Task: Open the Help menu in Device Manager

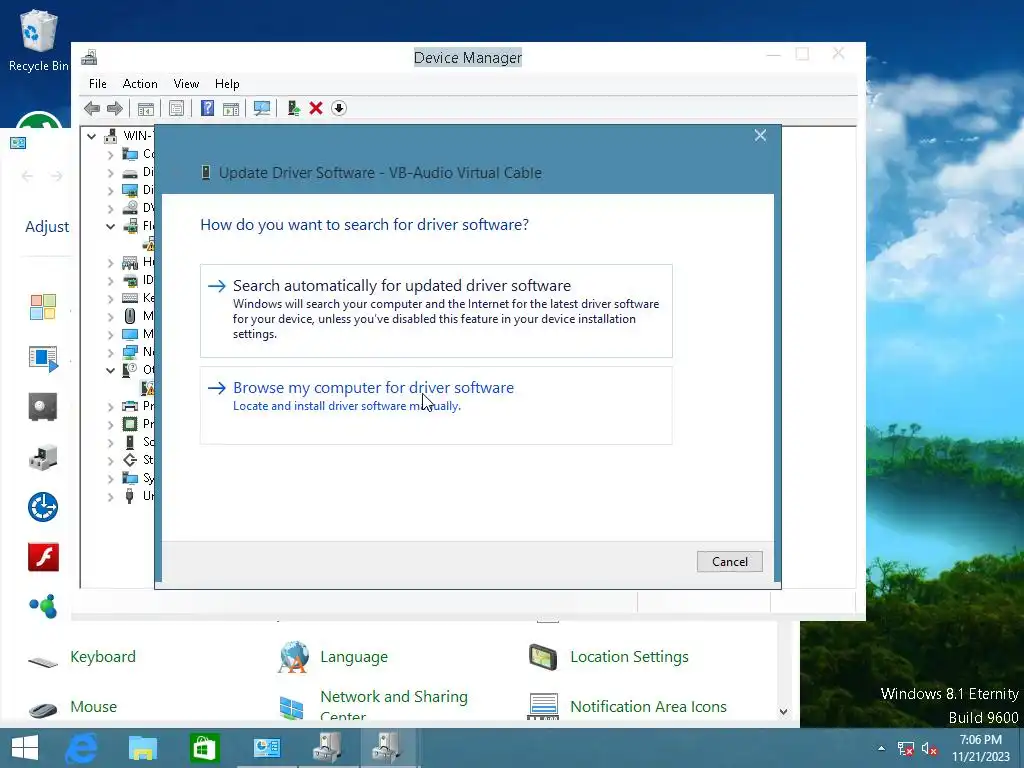Action: 227,84
